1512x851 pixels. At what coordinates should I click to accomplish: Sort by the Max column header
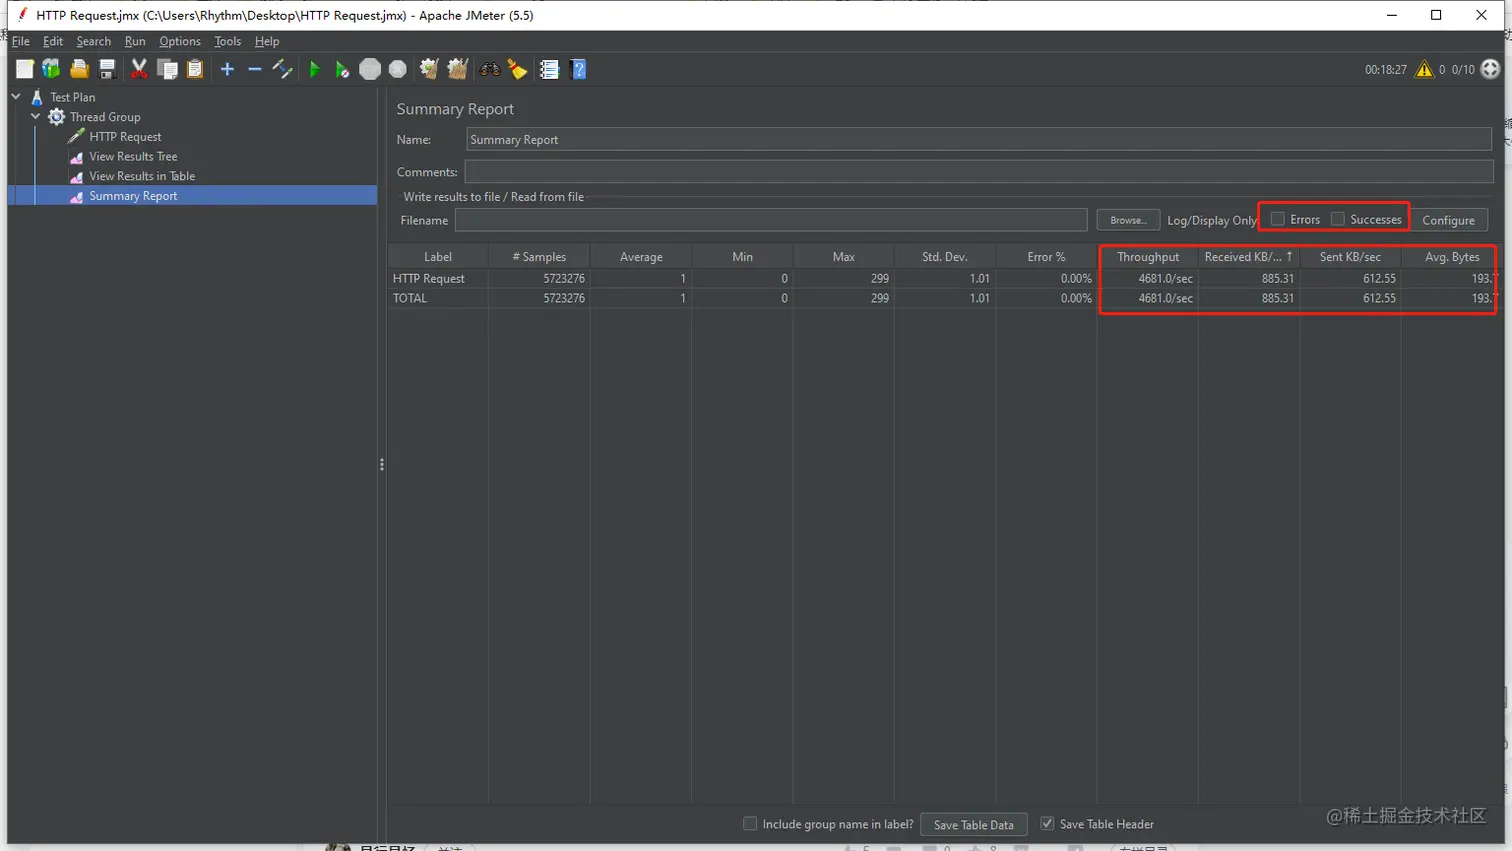(843, 257)
